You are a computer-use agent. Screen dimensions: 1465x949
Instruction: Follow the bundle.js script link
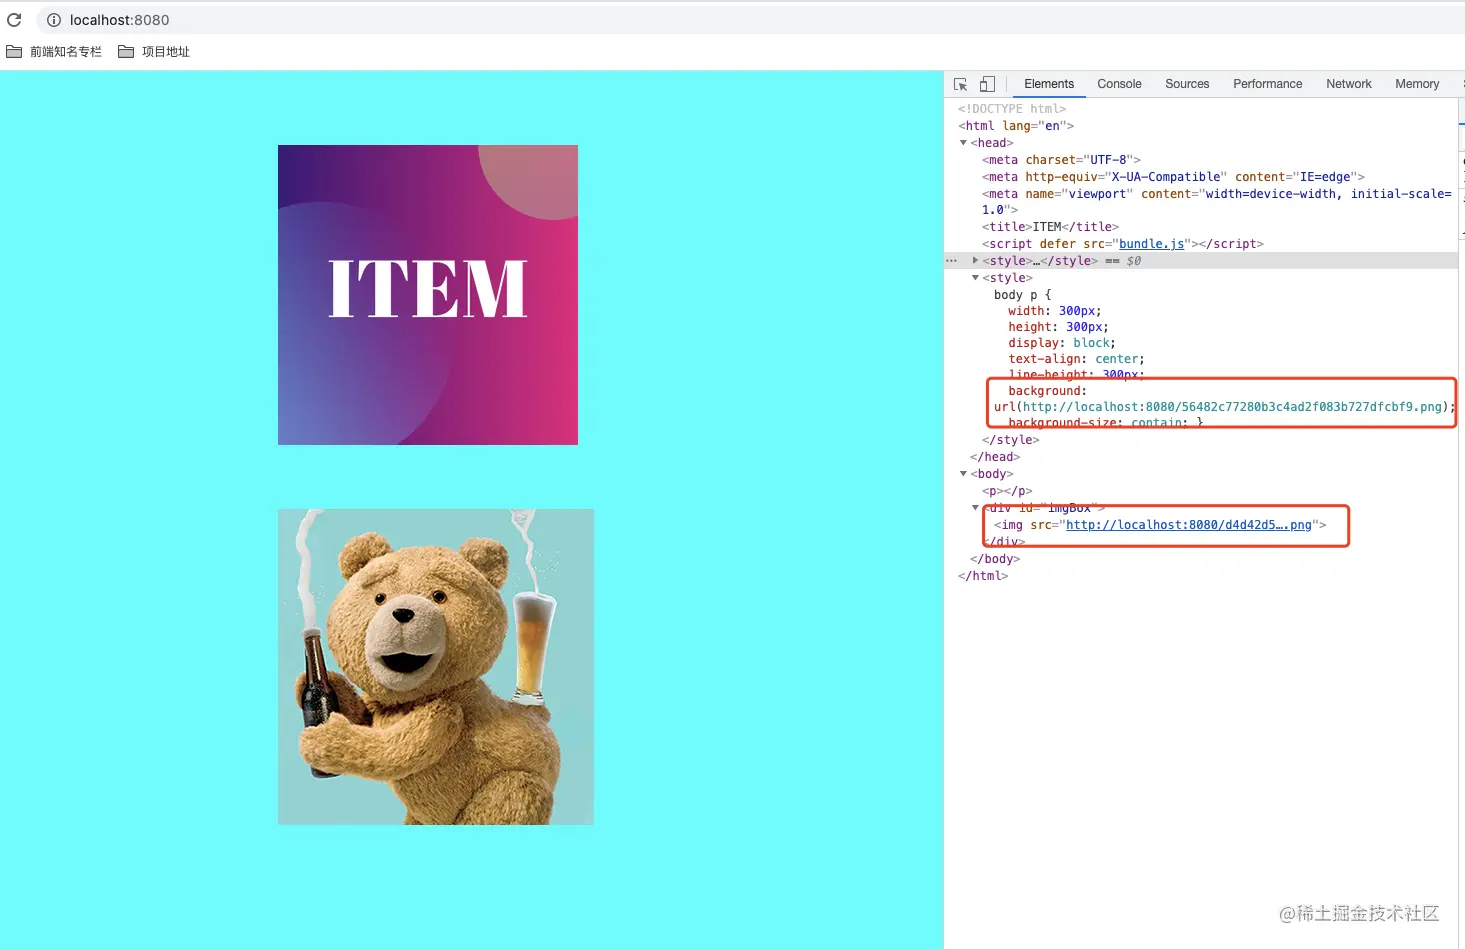[1151, 244]
